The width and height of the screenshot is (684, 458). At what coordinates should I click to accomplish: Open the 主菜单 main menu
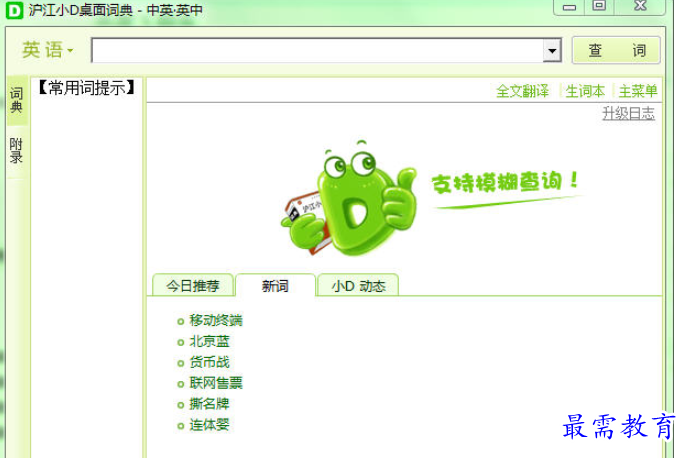(x=637, y=91)
